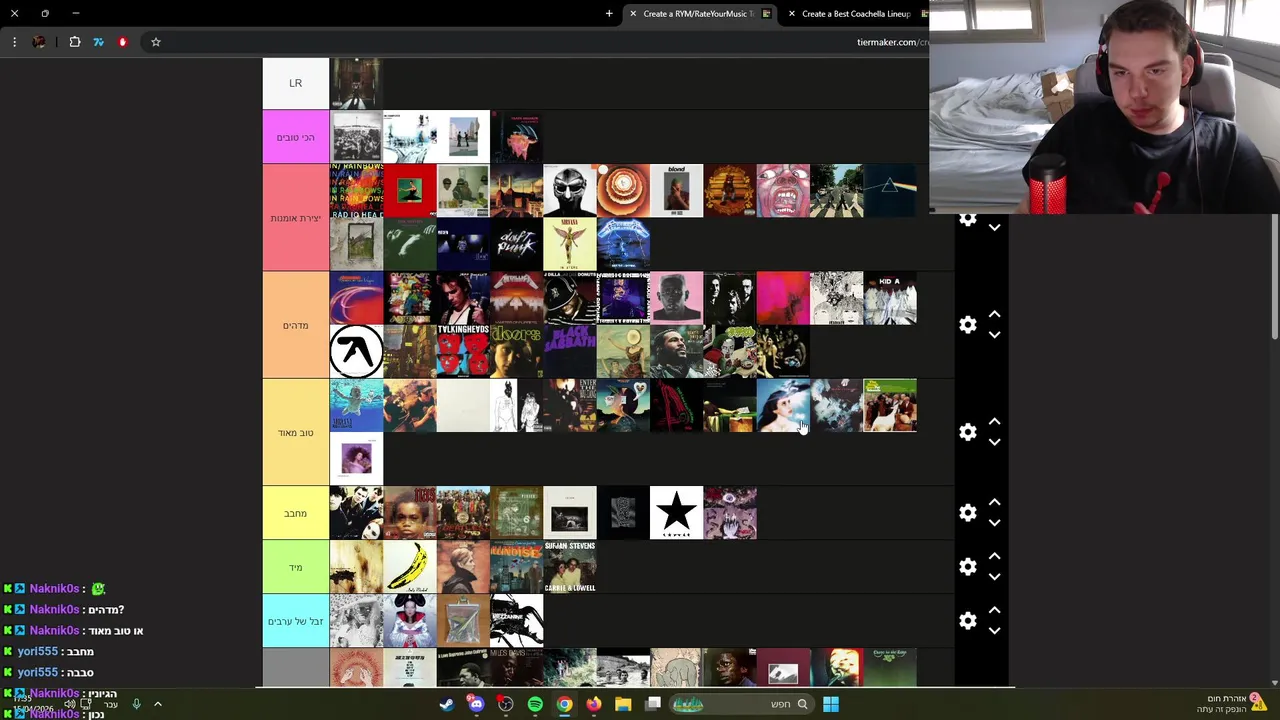Image resolution: width=1280 pixels, height=720 pixels.
Task: Move טוב מאוד tier up
Action: tap(994, 422)
